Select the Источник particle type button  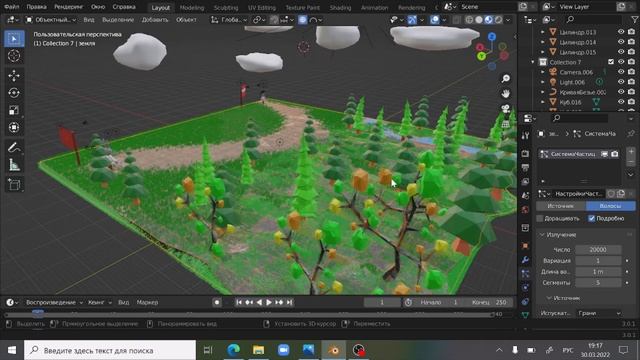click(x=560, y=206)
